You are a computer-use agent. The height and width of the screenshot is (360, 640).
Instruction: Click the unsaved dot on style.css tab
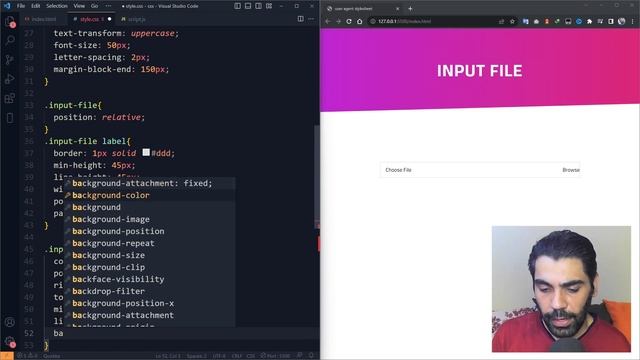click(x=109, y=19)
